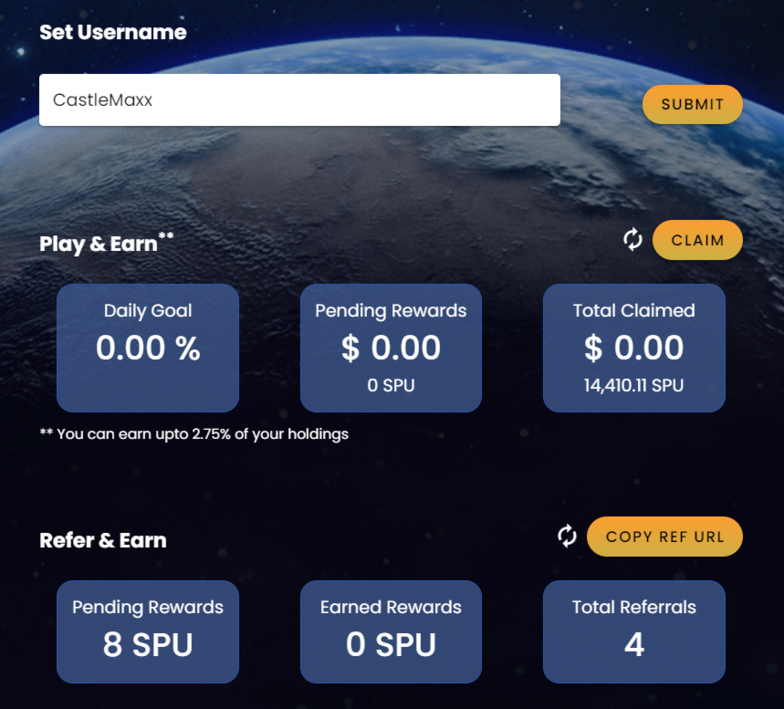Viewport: 784px width, 709px height.
Task: Open the Total Referrals card
Action: tap(634, 632)
